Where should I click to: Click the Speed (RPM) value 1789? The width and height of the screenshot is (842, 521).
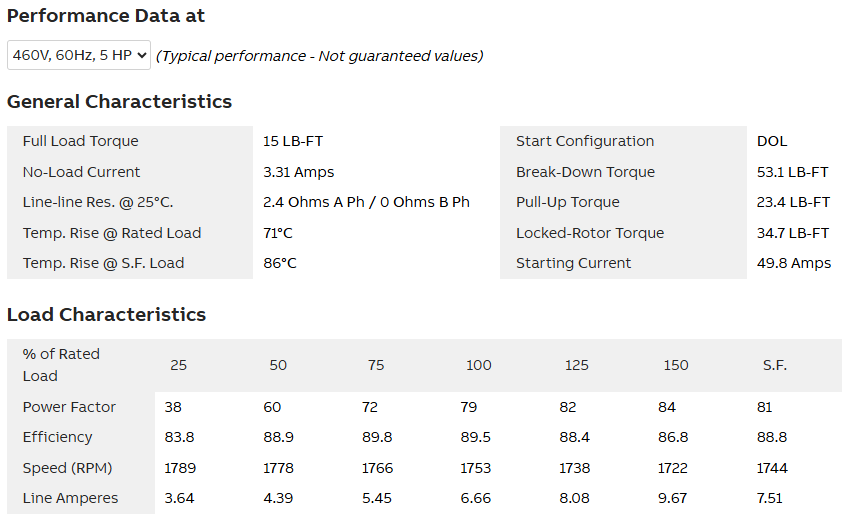click(178, 468)
